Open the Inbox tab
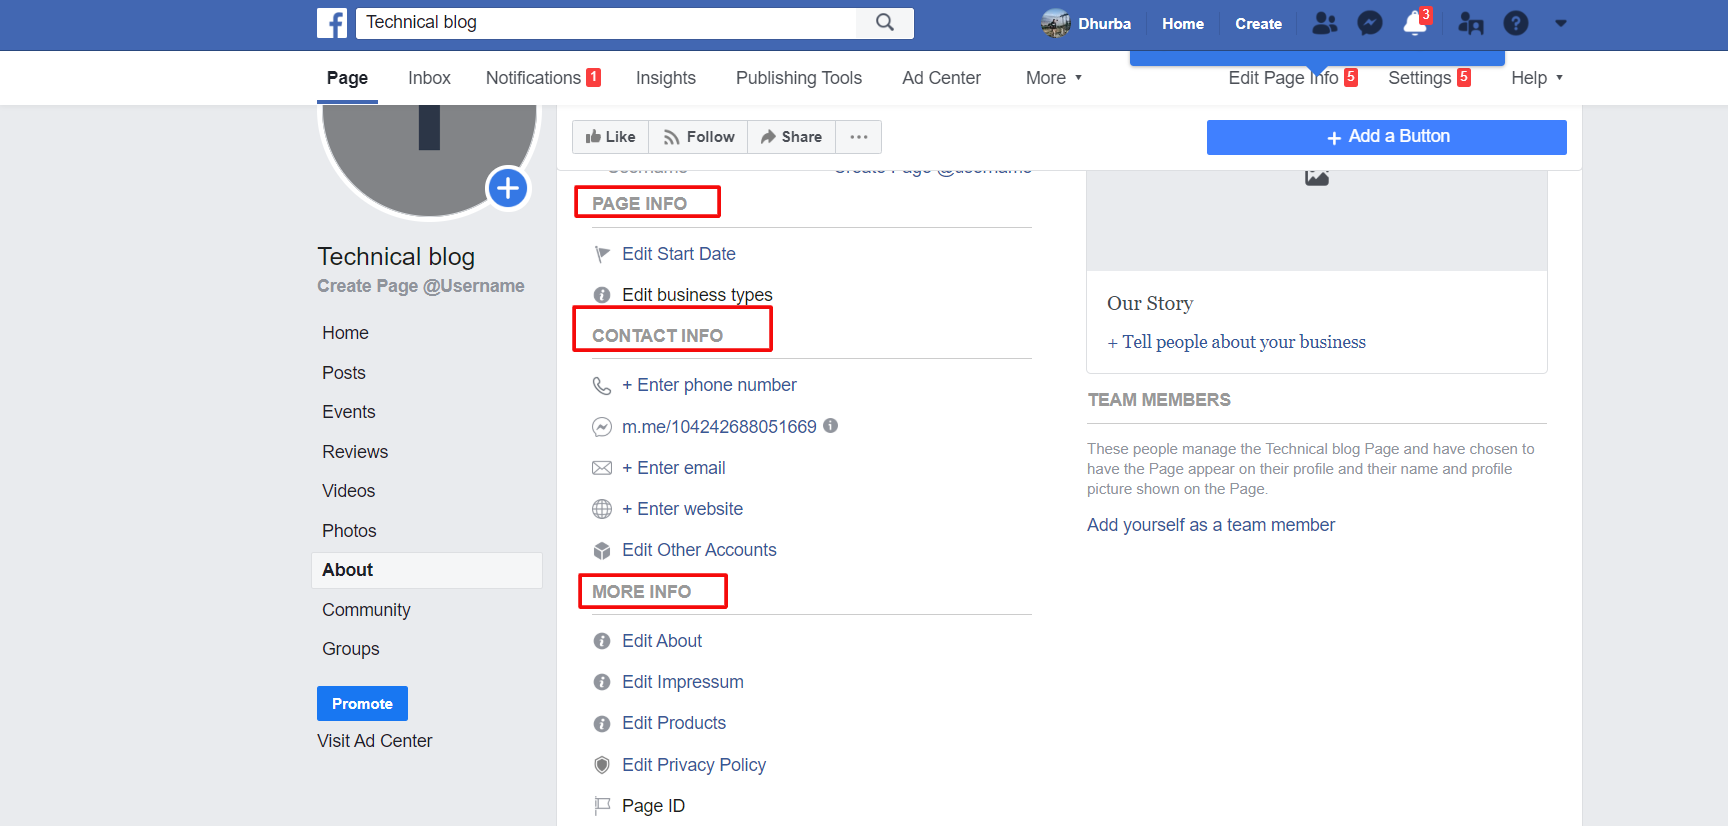 point(429,78)
